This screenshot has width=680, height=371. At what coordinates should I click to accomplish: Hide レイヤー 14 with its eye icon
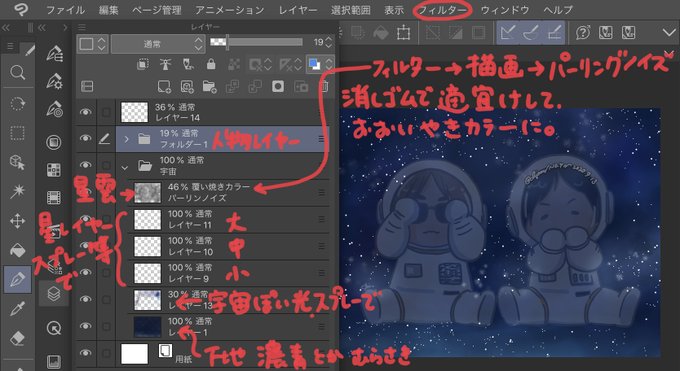tap(85, 112)
